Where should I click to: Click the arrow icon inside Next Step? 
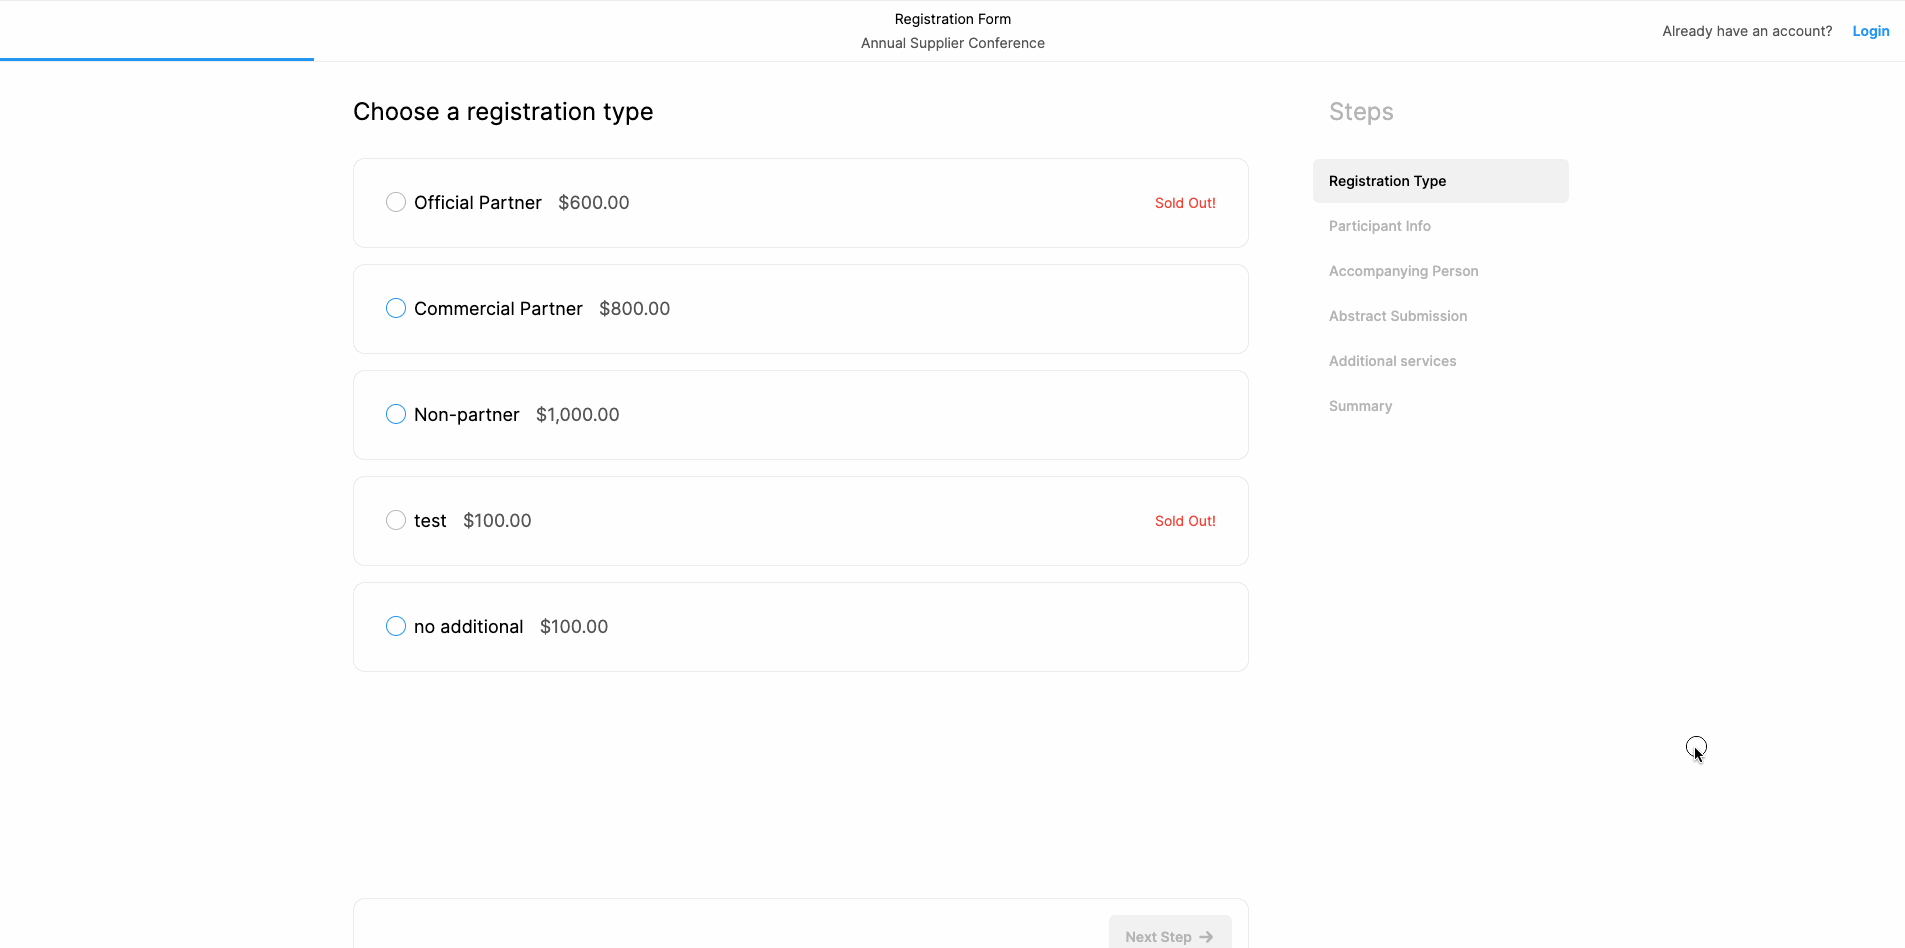pos(1205,936)
